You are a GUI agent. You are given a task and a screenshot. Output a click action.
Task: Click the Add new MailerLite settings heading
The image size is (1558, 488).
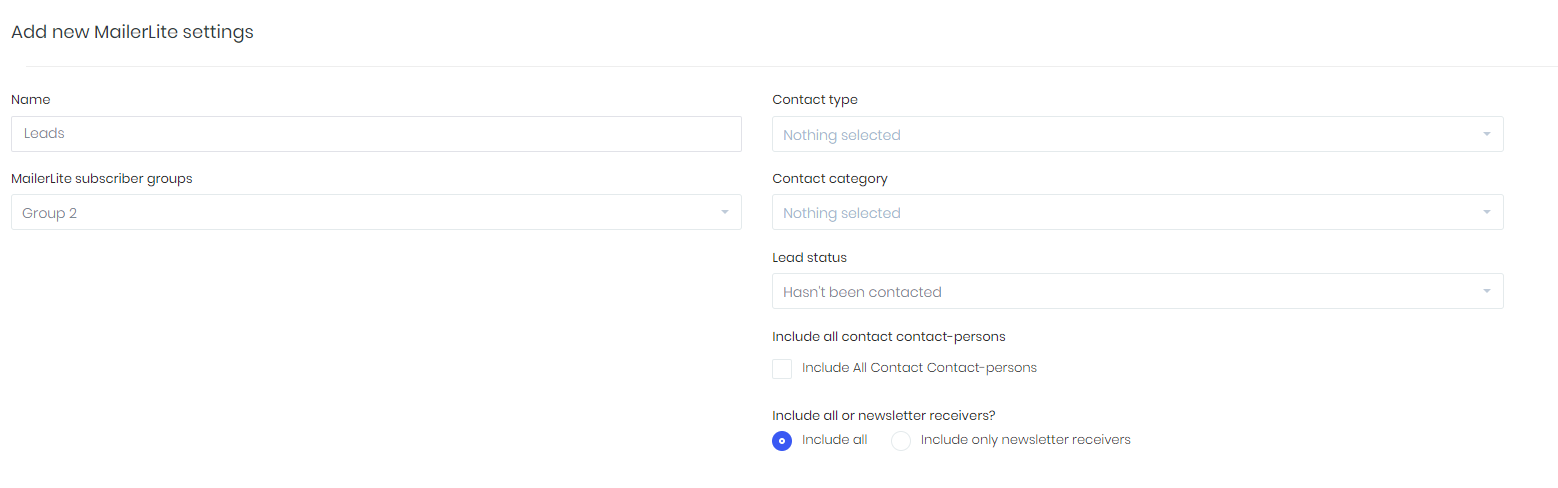point(132,32)
